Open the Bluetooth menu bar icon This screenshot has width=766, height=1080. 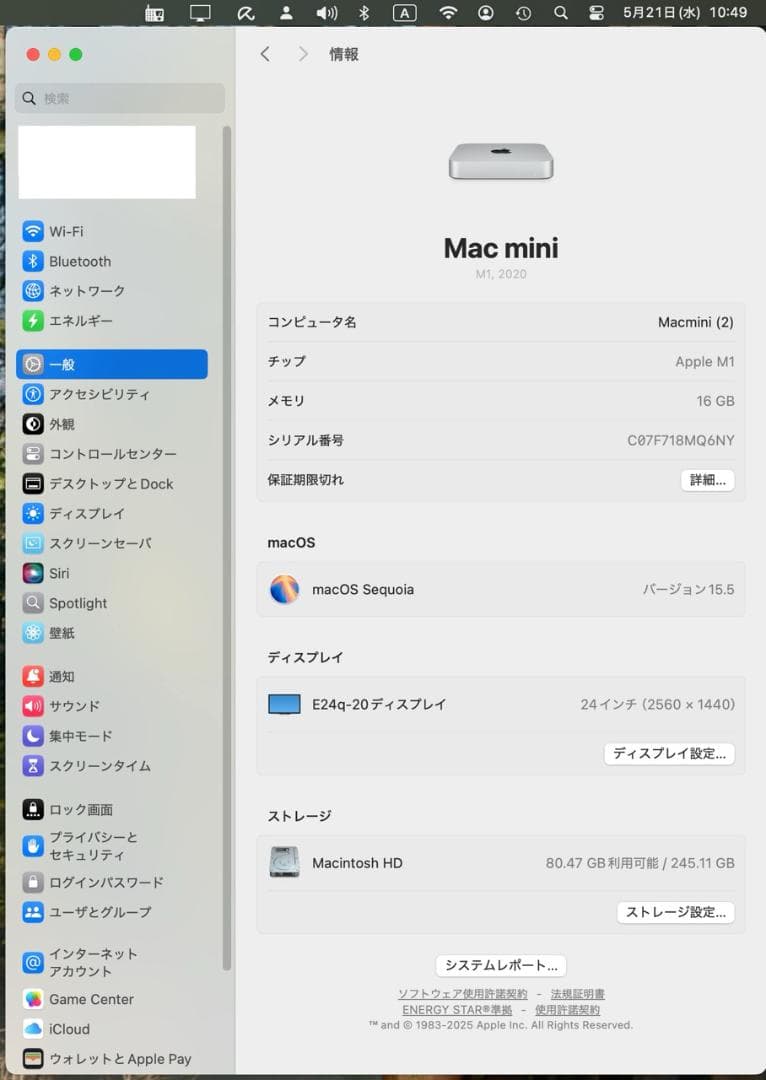tap(364, 12)
